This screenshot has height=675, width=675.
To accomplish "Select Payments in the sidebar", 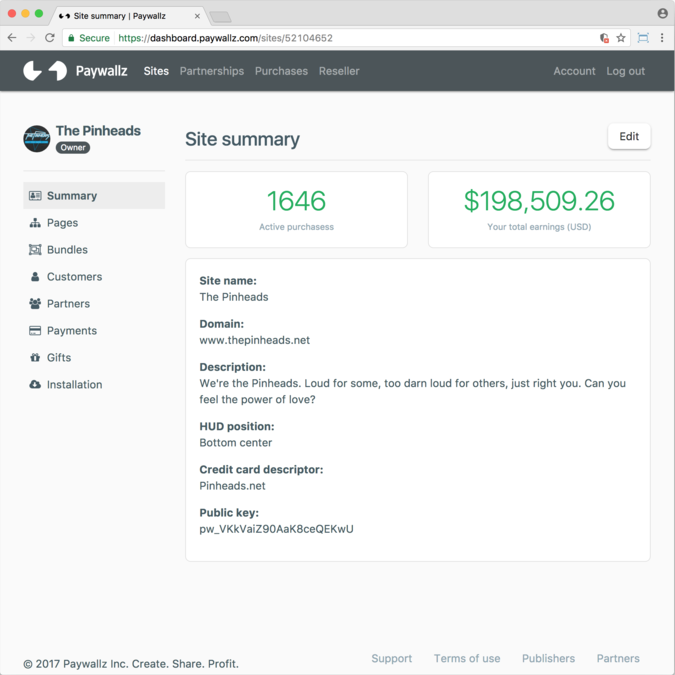I will tap(94, 331).
